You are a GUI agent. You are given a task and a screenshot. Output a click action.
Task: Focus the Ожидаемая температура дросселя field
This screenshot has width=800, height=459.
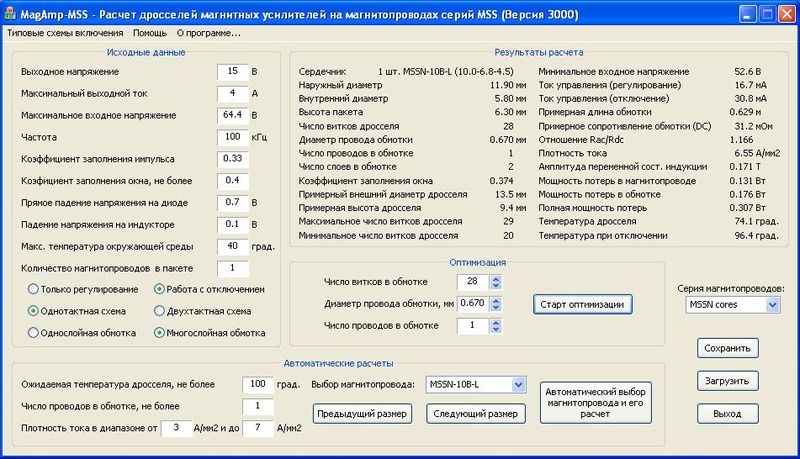point(258,385)
